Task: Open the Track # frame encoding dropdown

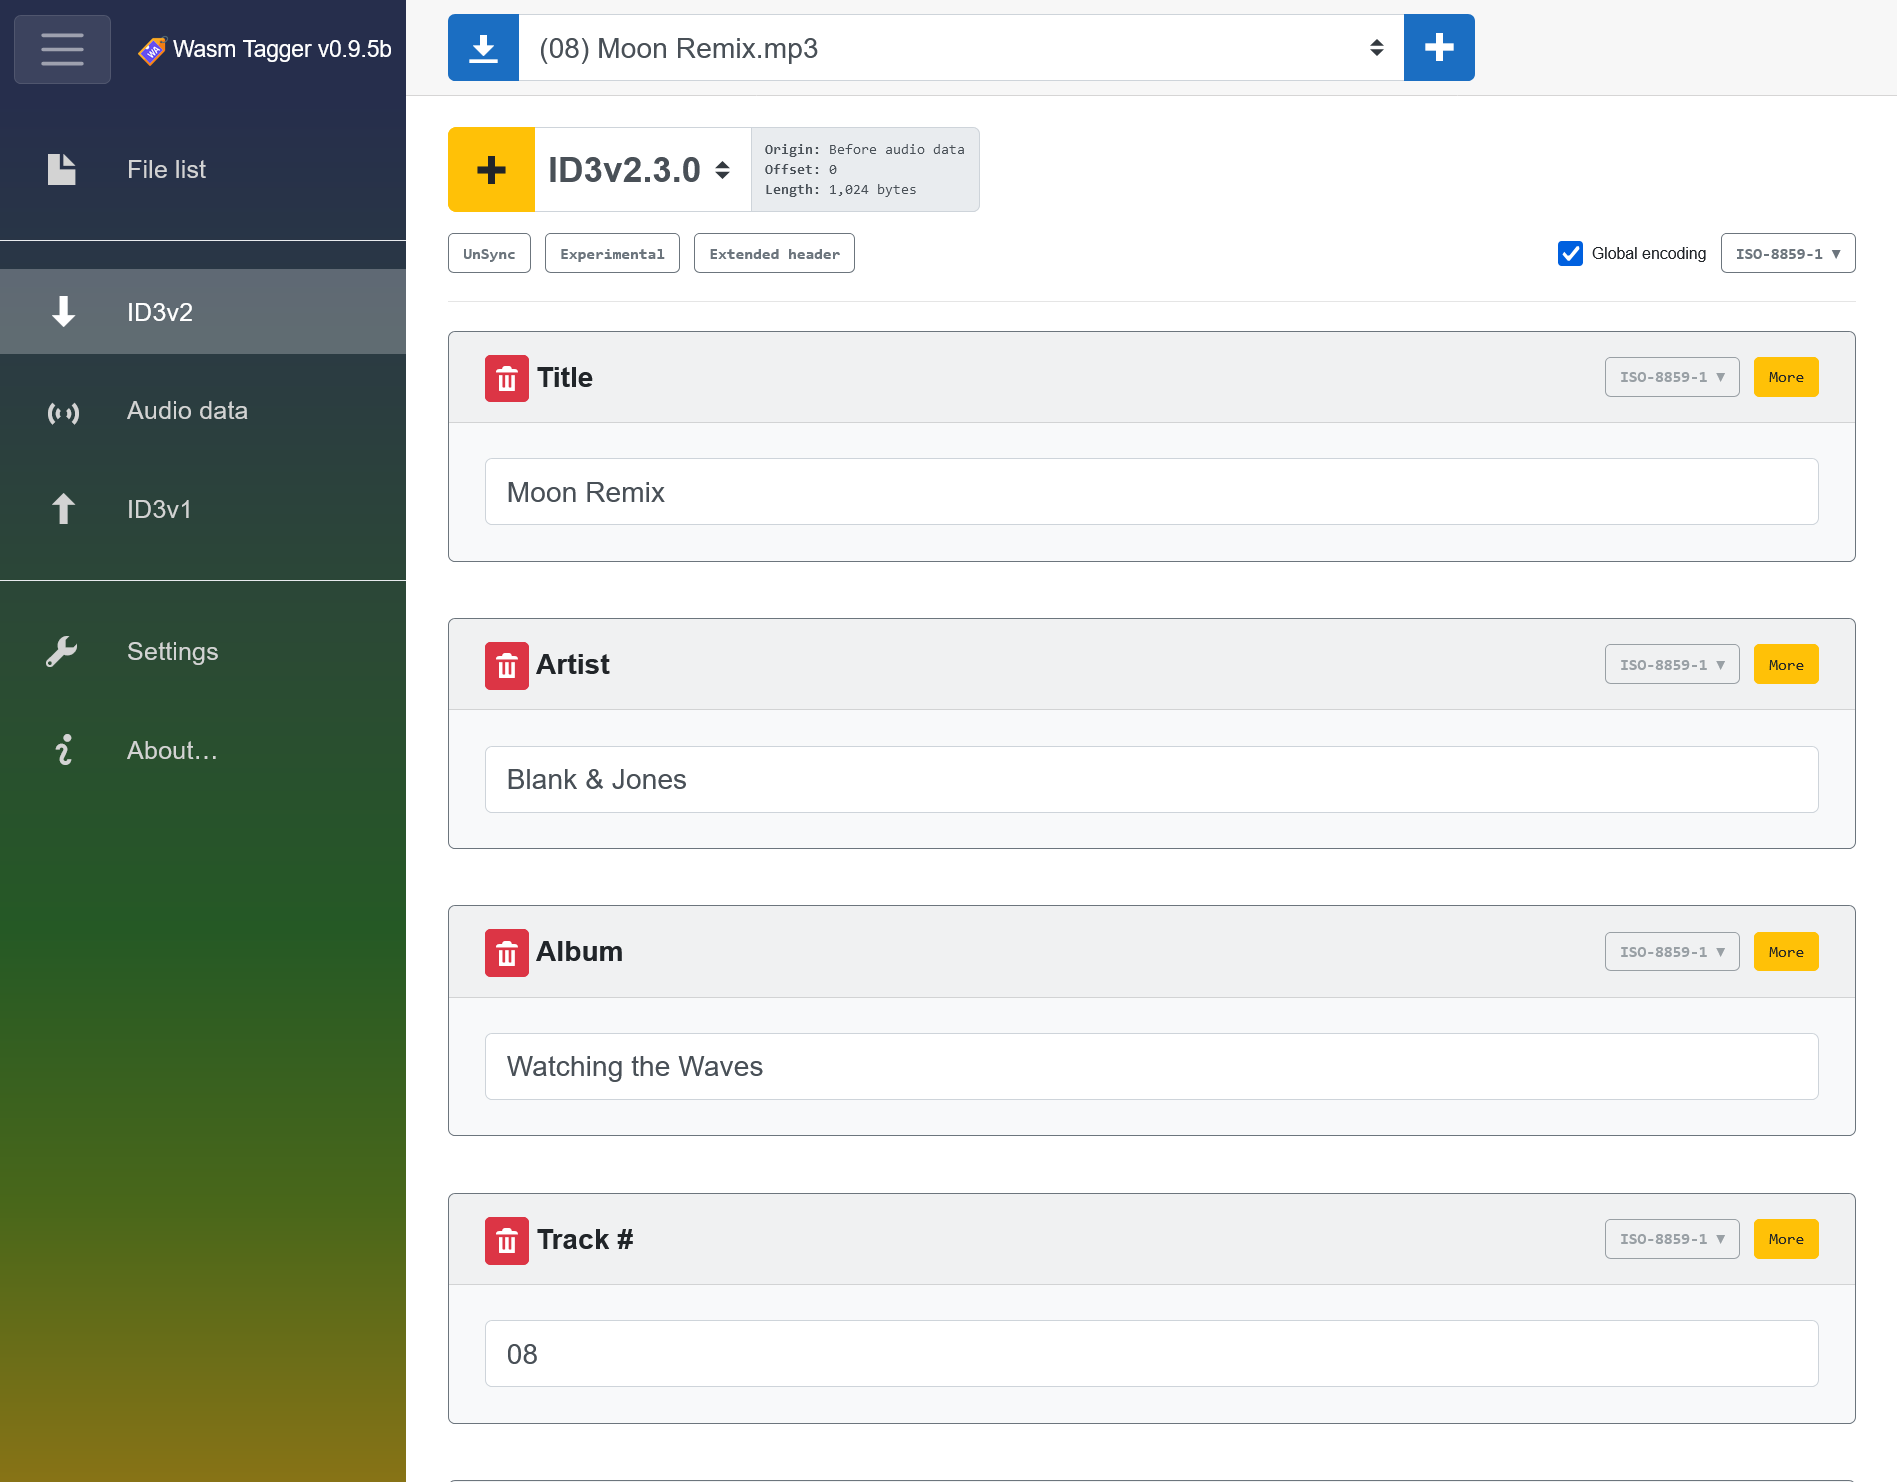Action: pos(1672,1239)
